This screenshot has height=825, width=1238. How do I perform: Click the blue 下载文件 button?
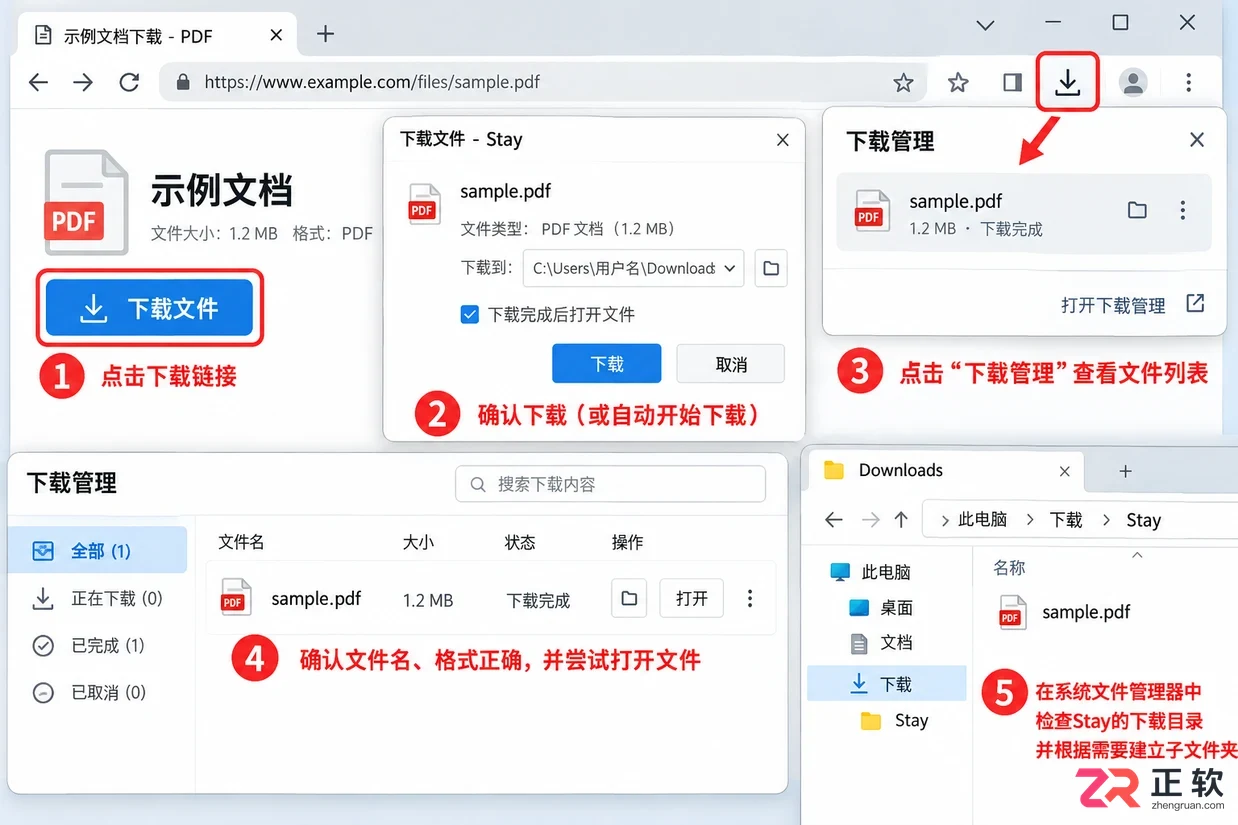coord(150,308)
